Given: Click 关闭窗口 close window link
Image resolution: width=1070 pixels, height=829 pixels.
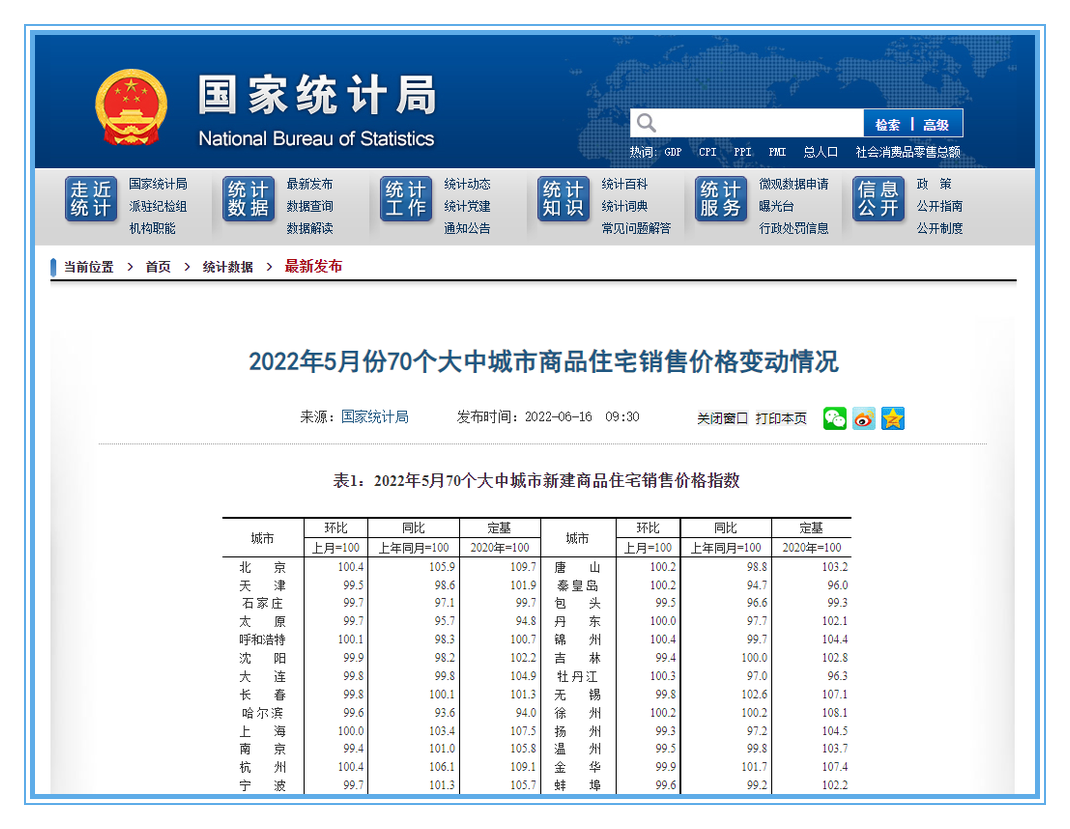Looking at the screenshot, I should [723, 418].
